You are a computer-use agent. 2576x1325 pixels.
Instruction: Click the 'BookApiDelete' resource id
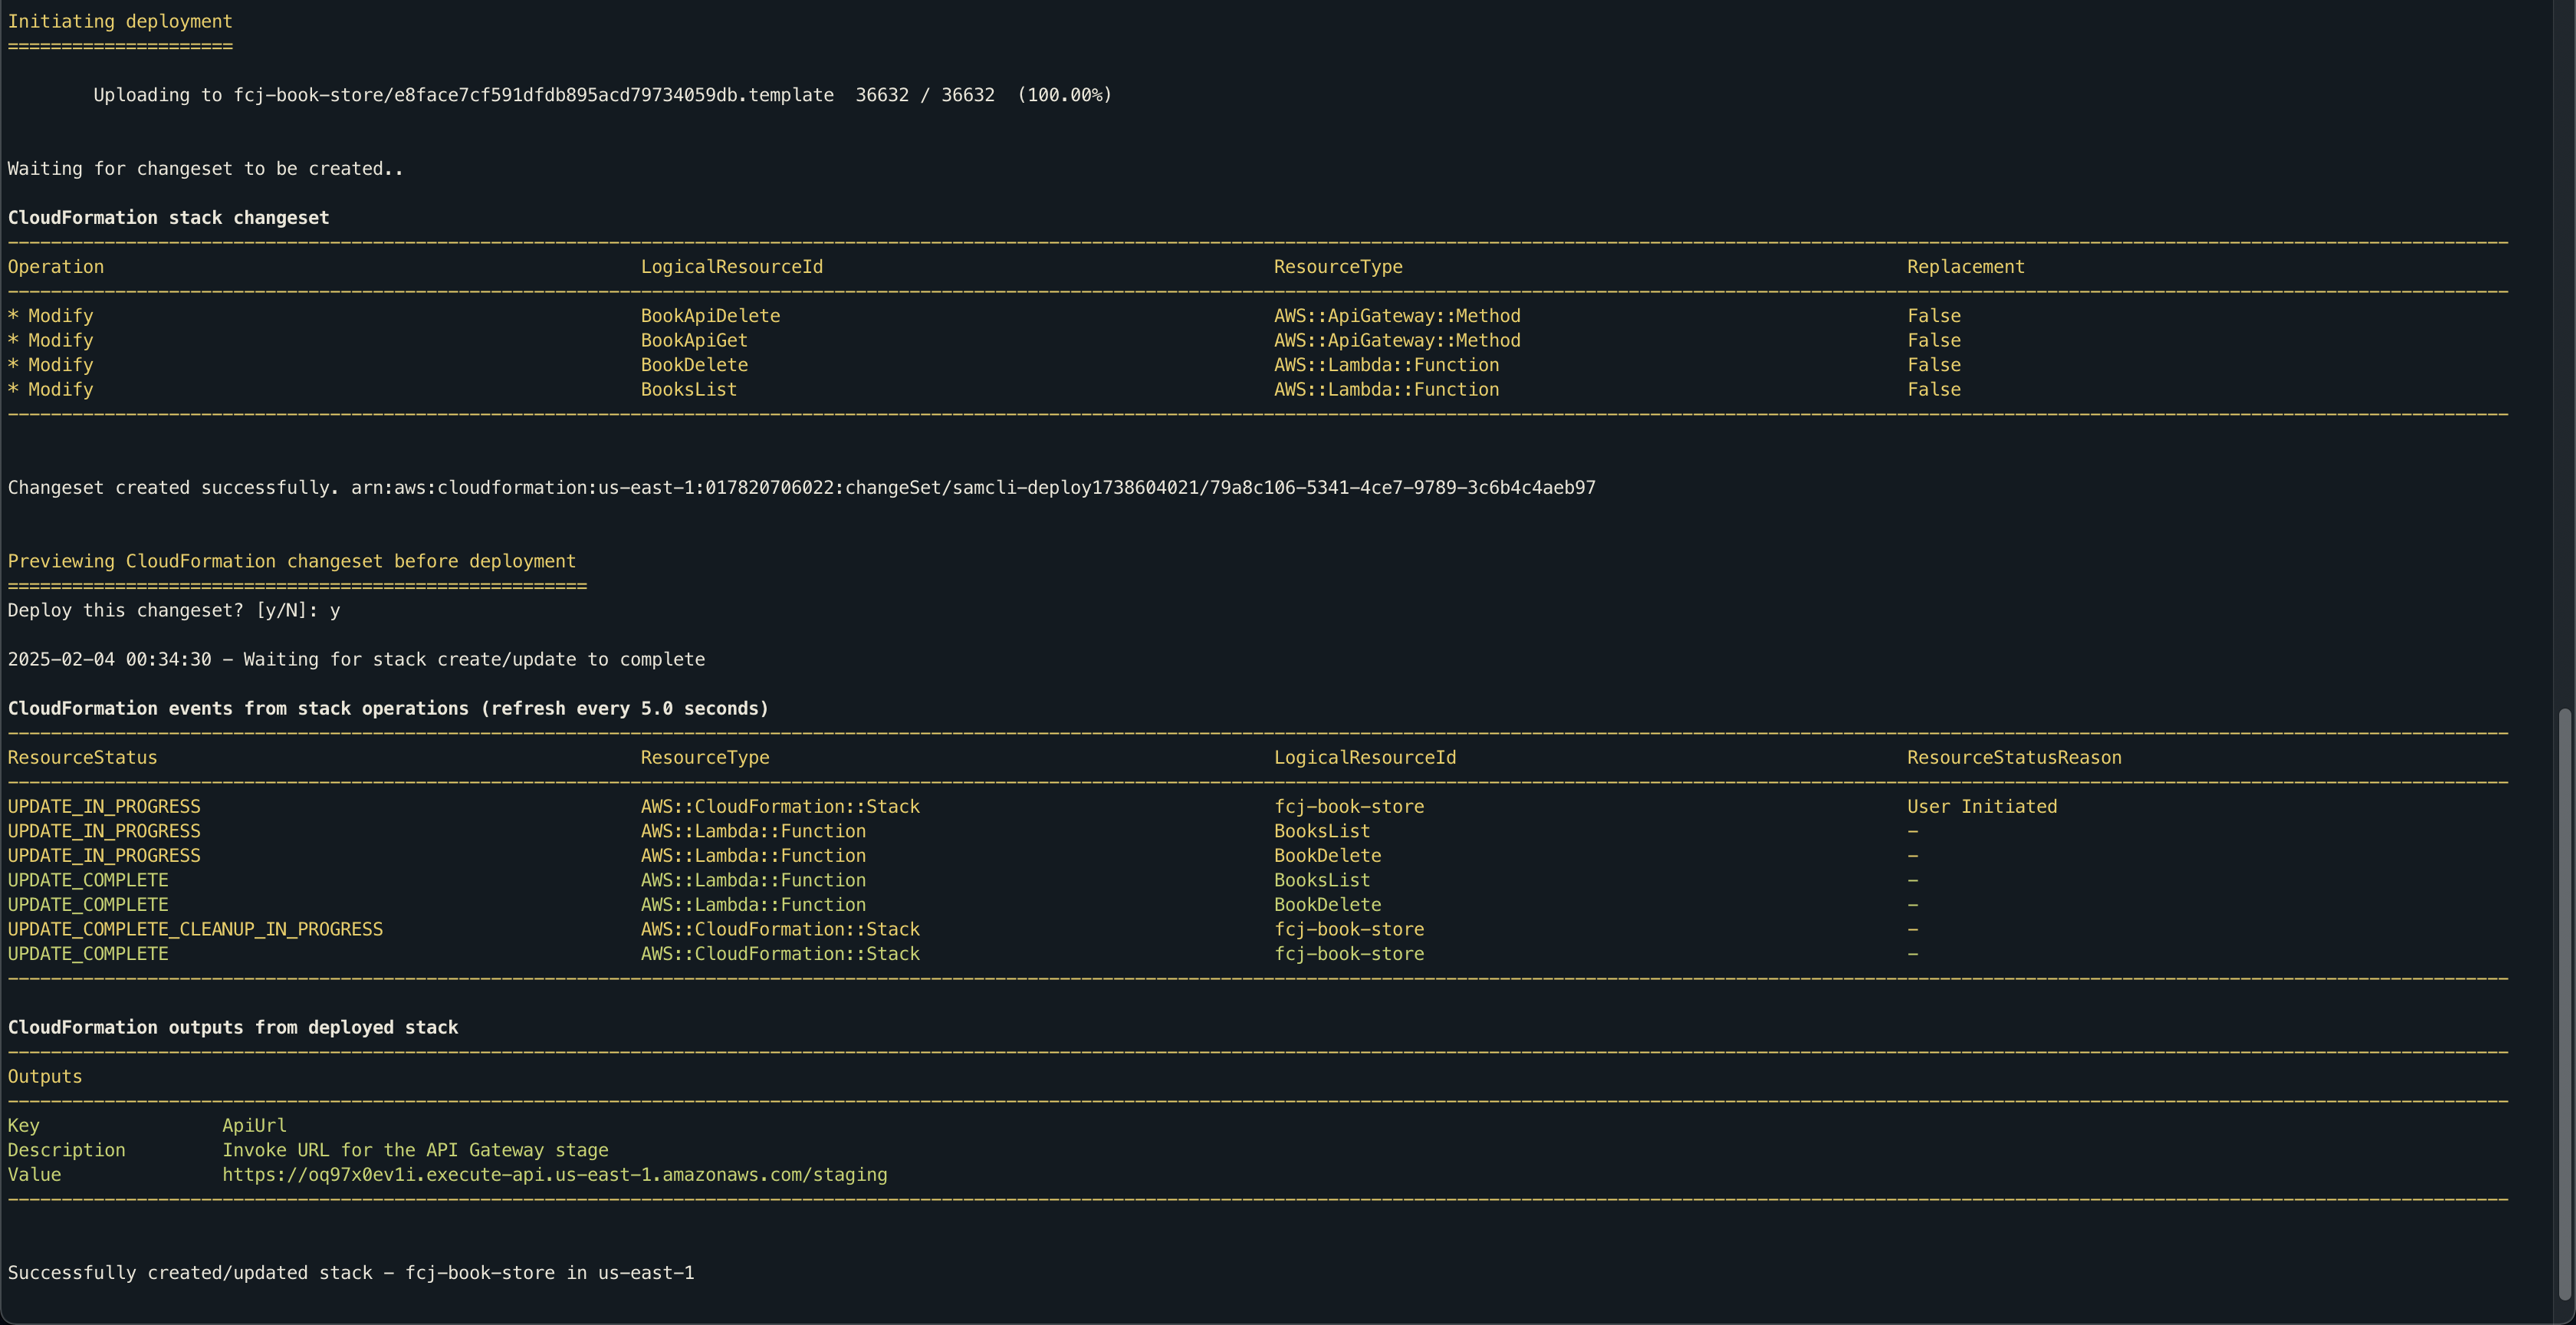tap(711, 316)
